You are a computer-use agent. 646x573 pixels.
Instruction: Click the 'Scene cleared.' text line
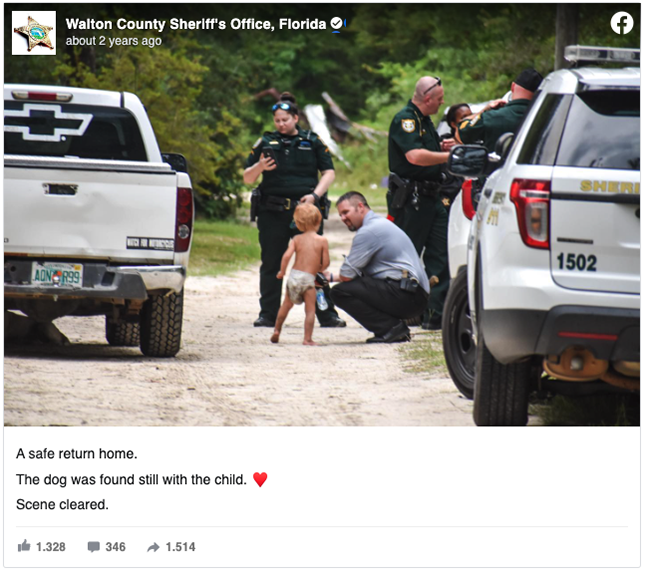coord(62,505)
